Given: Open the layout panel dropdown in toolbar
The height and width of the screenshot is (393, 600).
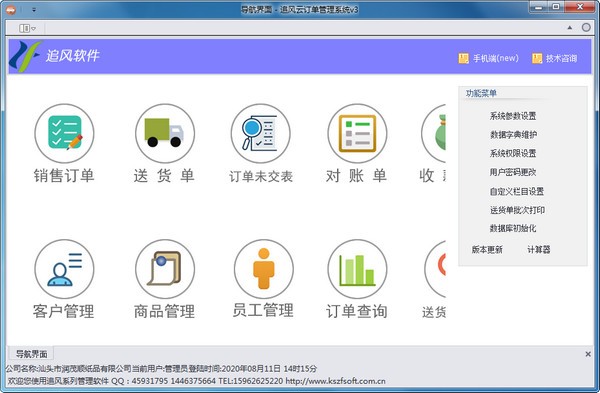Looking at the screenshot, I should pos(28,28).
